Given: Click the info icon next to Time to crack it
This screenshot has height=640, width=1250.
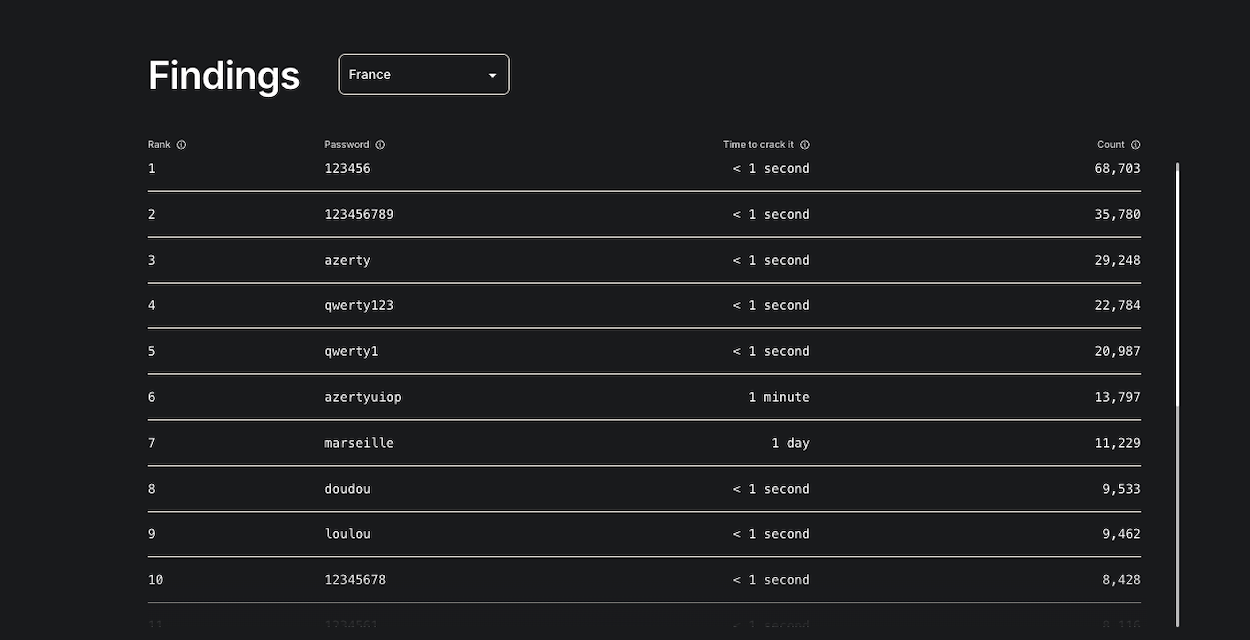Looking at the screenshot, I should (x=805, y=145).
